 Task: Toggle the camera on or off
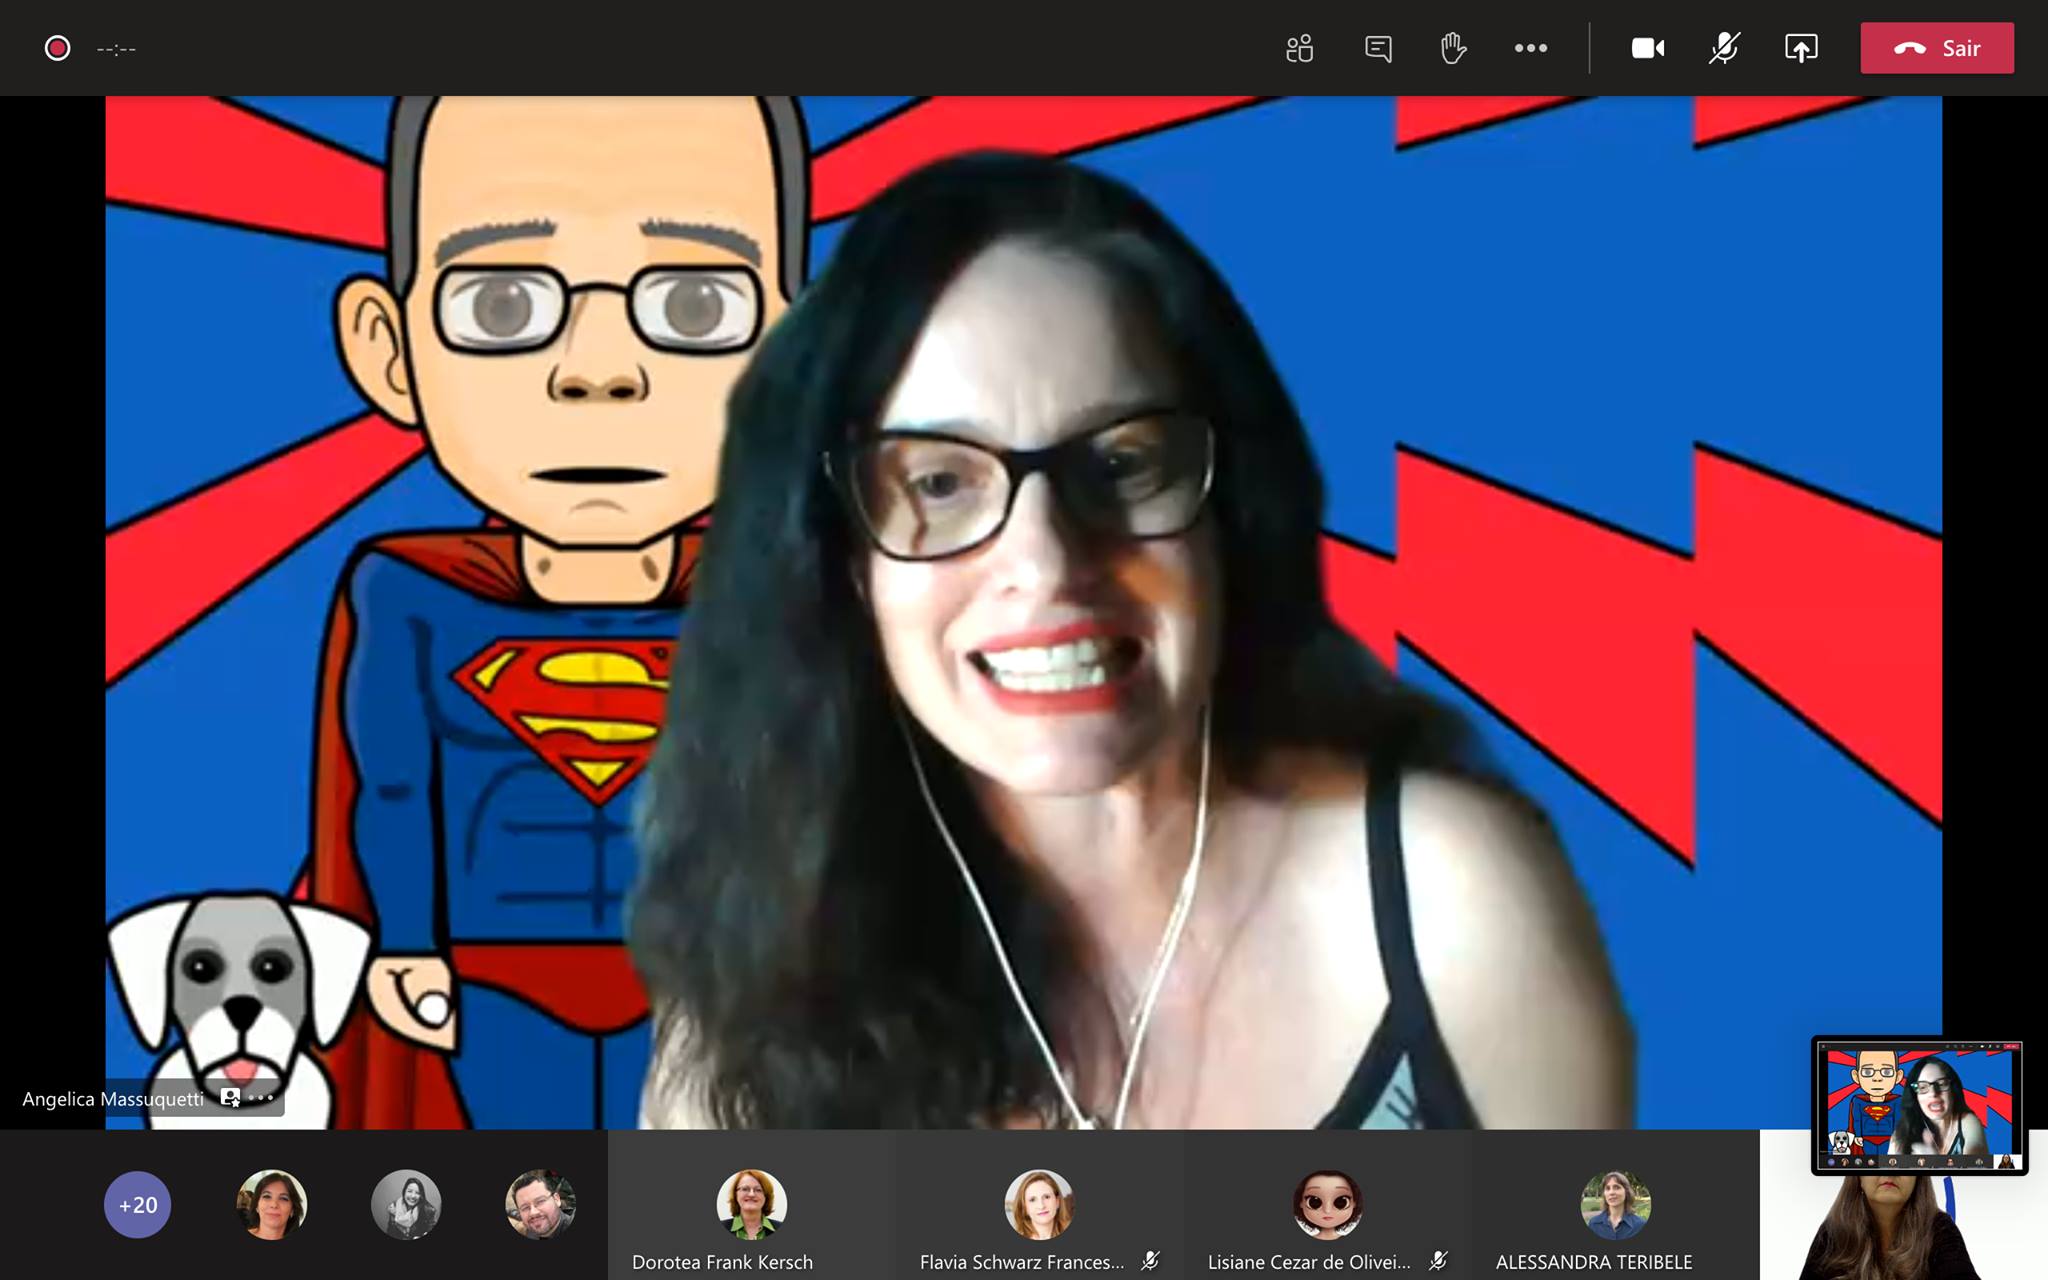click(x=1648, y=48)
